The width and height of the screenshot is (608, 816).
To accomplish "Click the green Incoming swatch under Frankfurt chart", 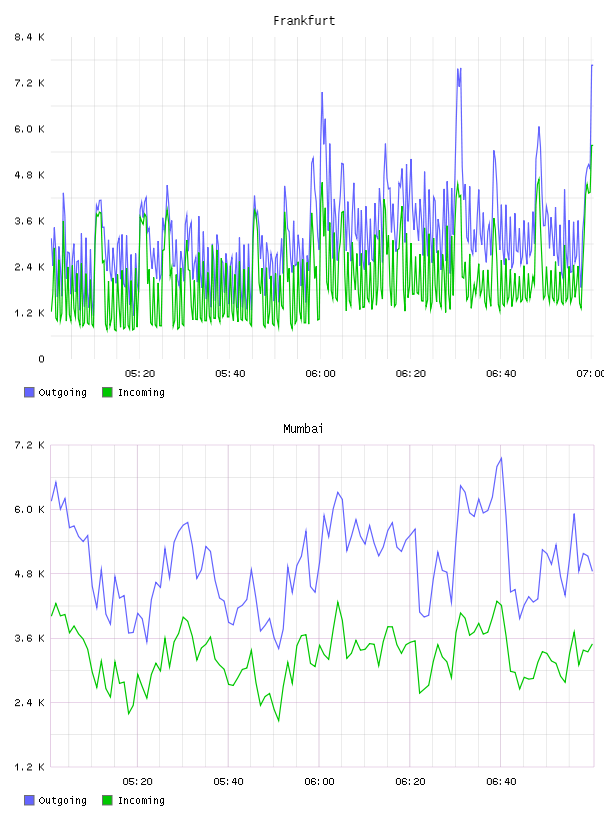I will 107,392.
